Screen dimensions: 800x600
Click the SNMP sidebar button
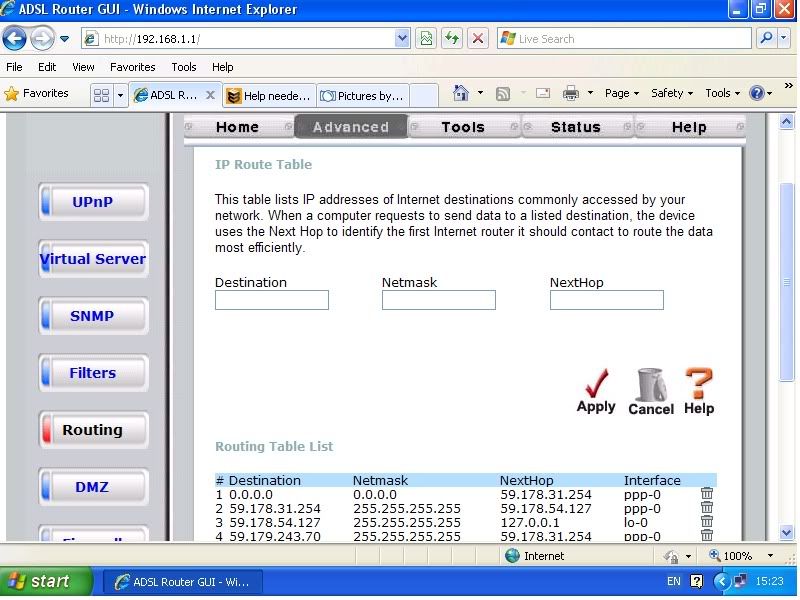pyautogui.click(x=93, y=316)
